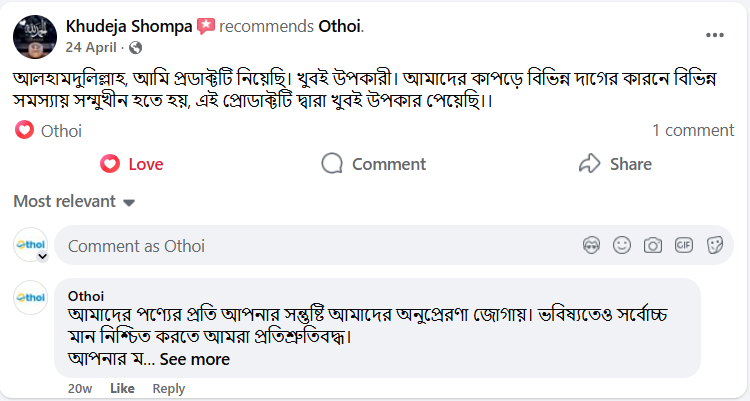Attach a photo using camera icon
This screenshot has height=401, width=750.
click(653, 244)
